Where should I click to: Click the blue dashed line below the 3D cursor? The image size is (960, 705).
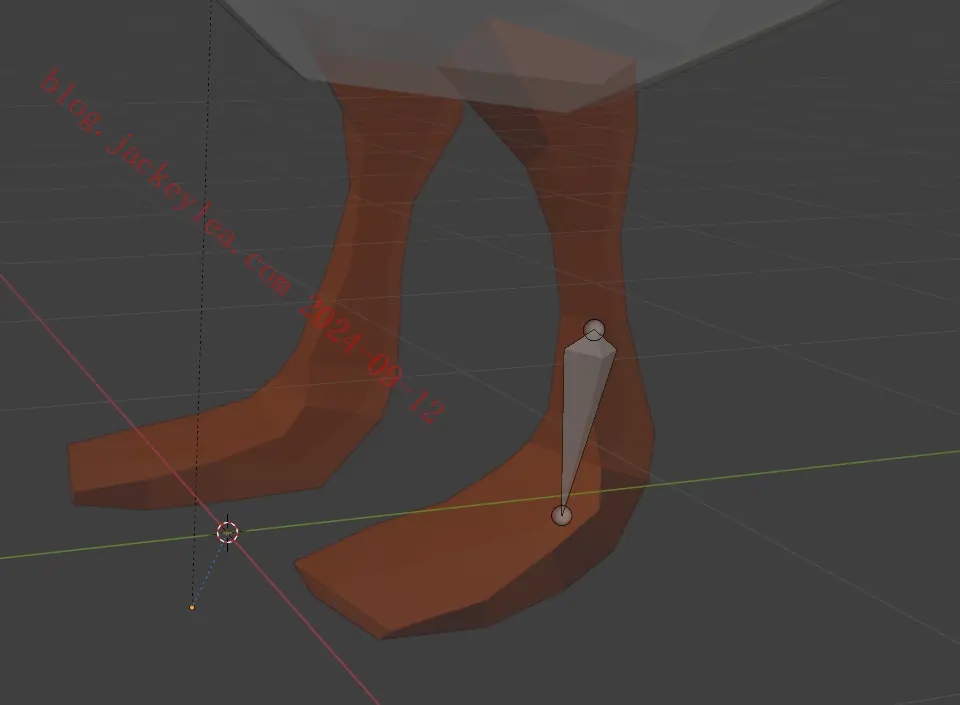coord(208,572)
